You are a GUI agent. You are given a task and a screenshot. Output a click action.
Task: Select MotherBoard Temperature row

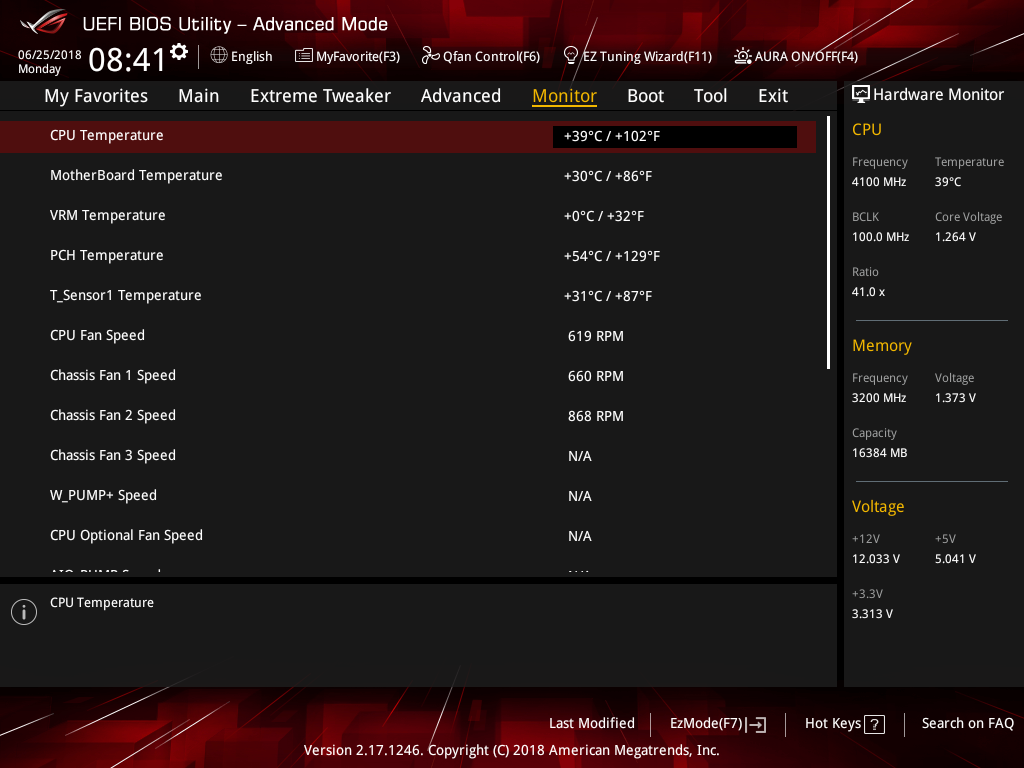(408, 176)
